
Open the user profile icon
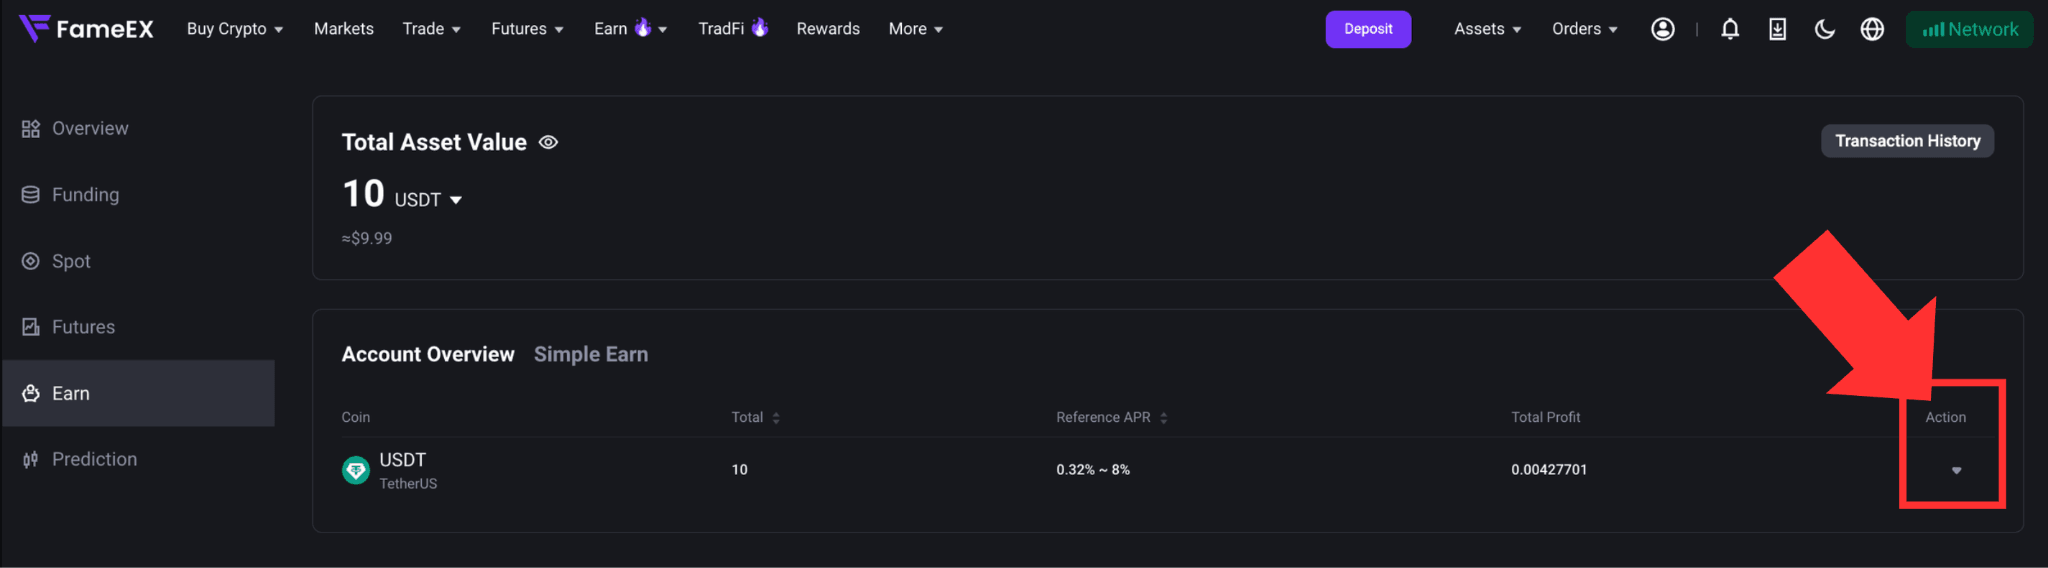click(1662, 29)
